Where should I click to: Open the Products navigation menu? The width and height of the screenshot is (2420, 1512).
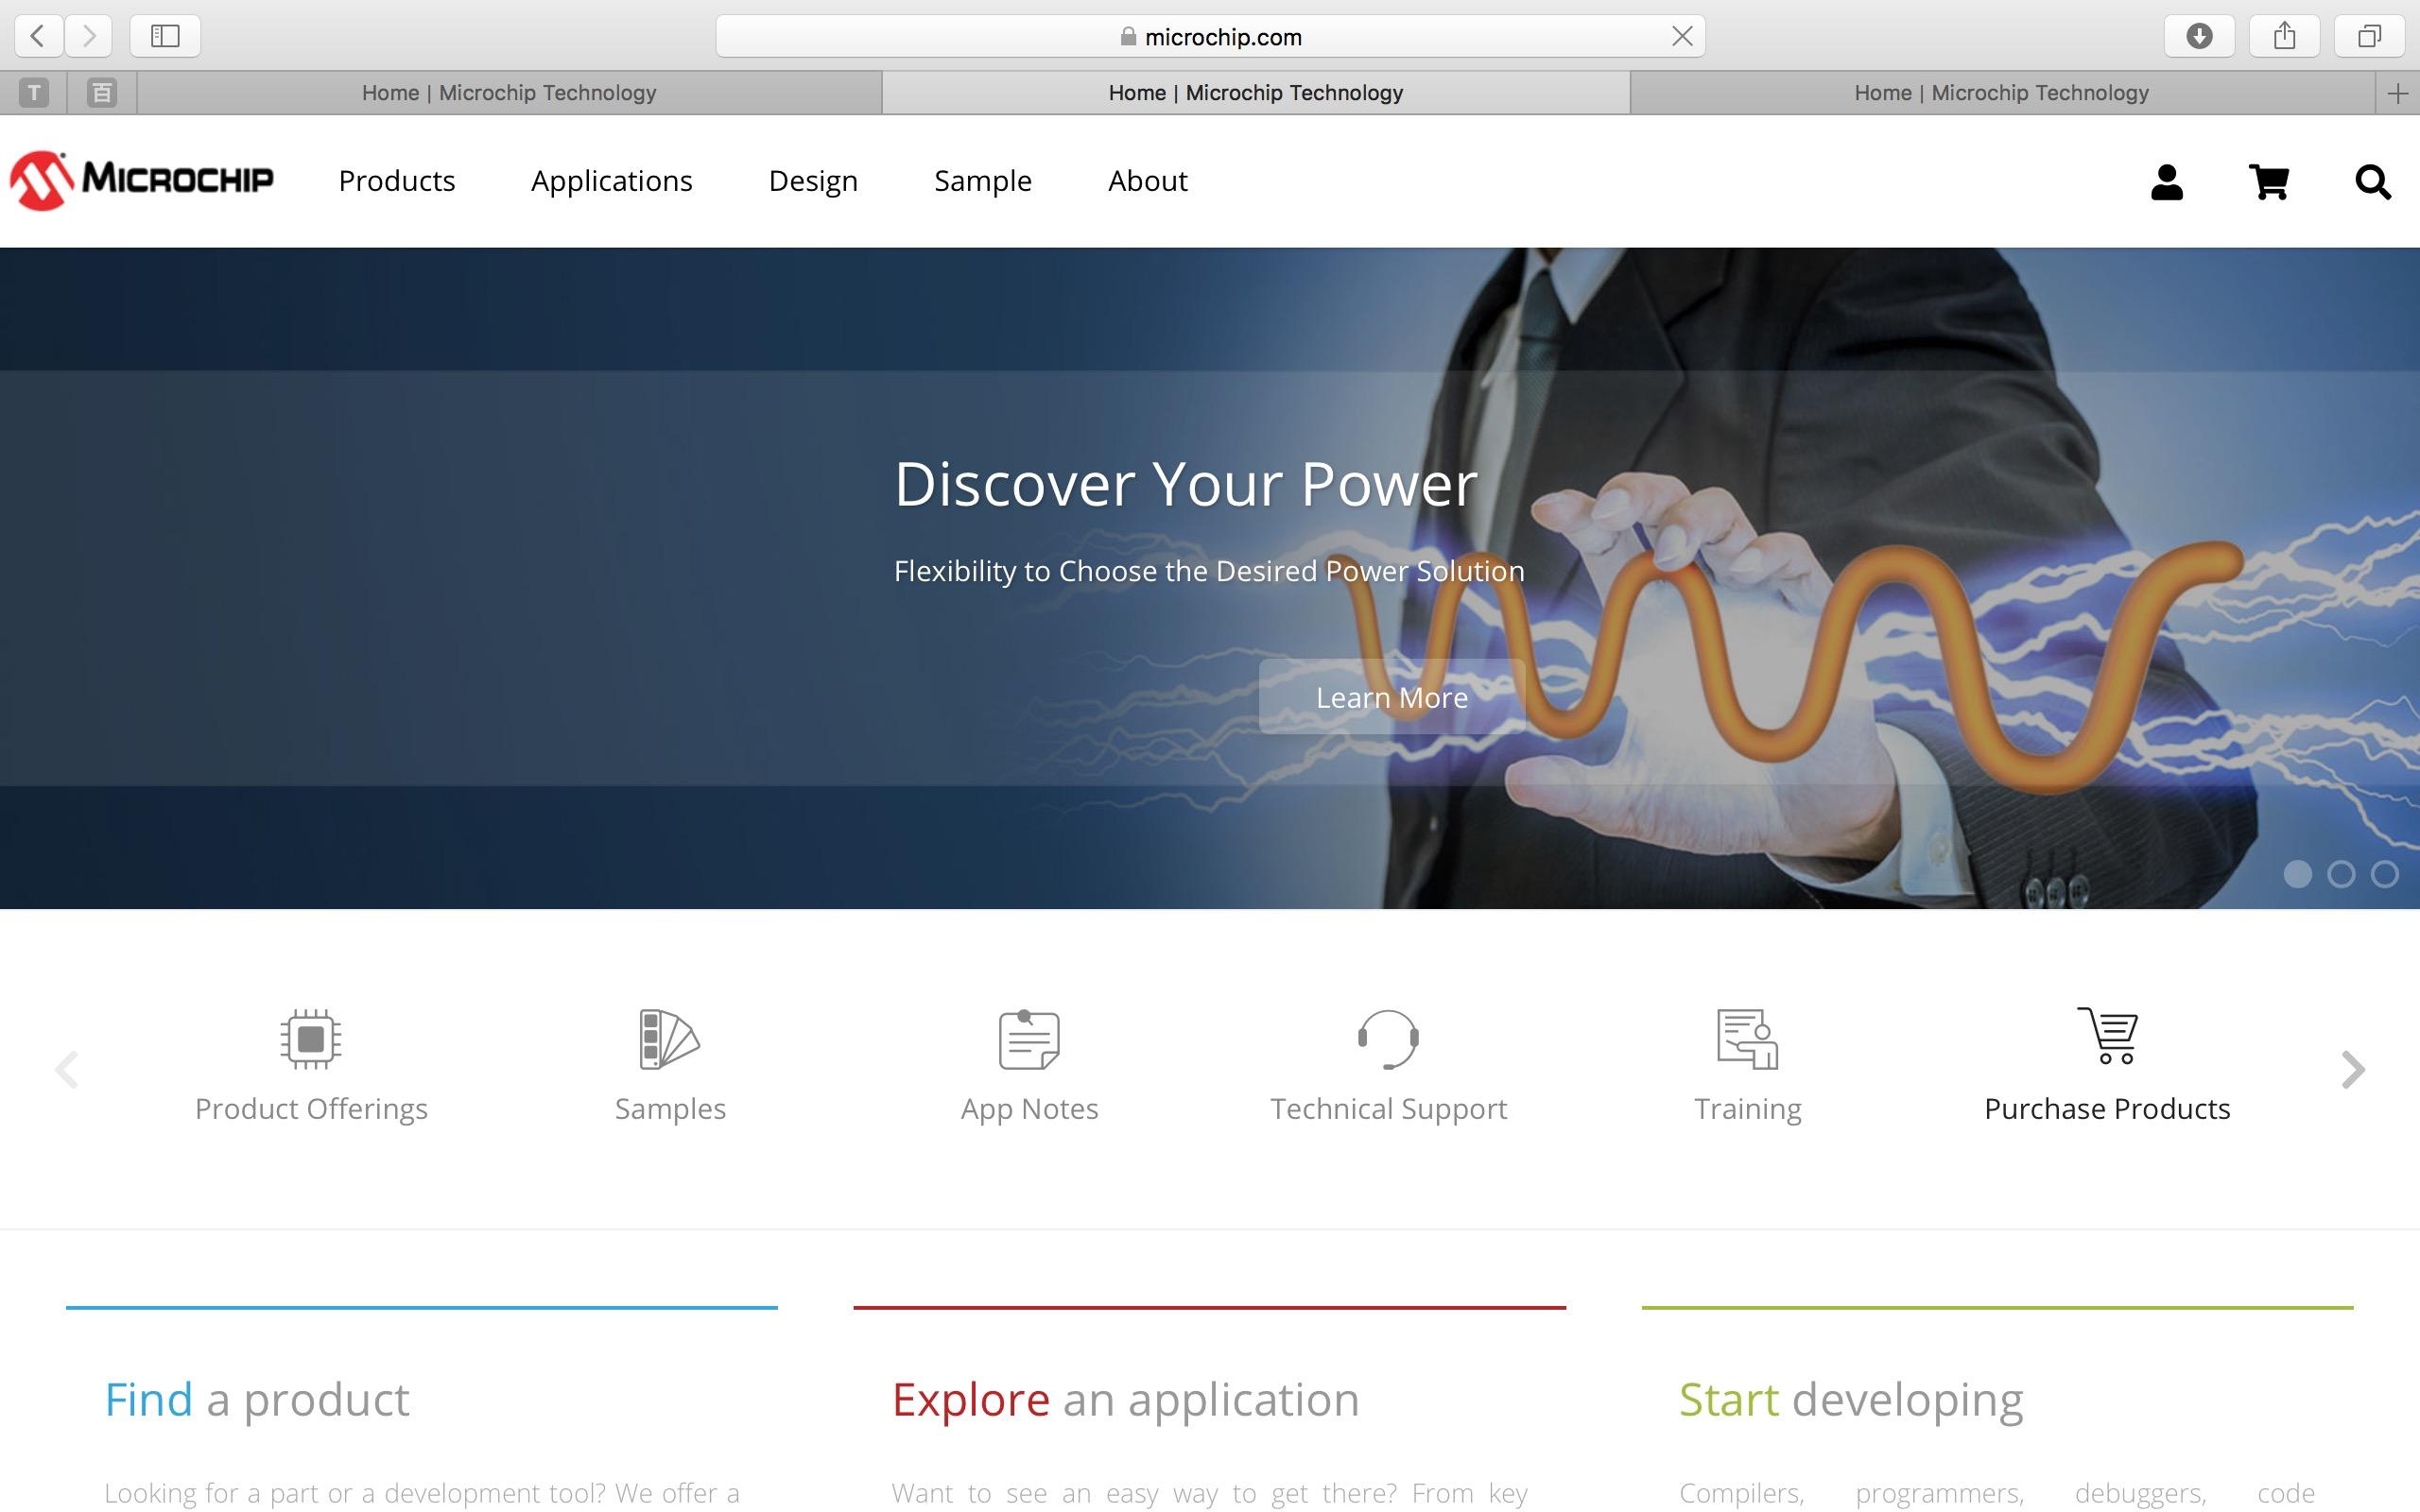point(396,181)
